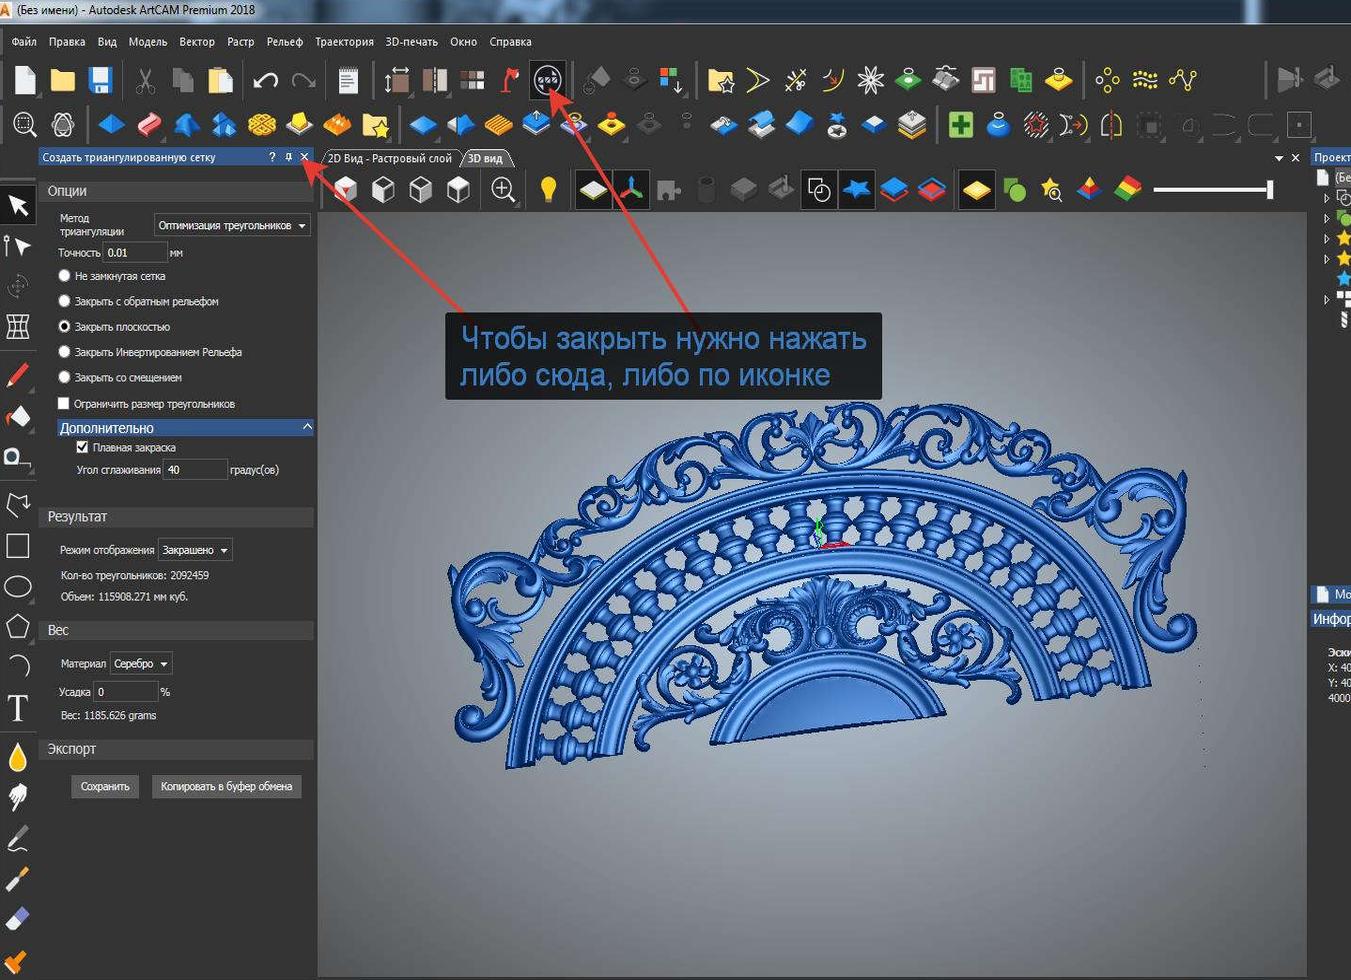
Task: Open panel help question mark
Action: pyautogui.click(x=272, y=157)
